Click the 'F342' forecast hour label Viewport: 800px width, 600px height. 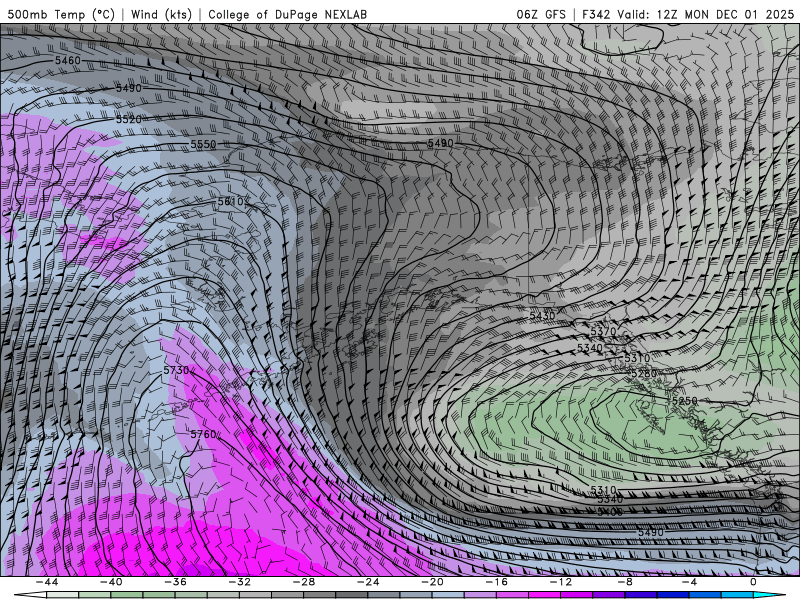(596, 14)
